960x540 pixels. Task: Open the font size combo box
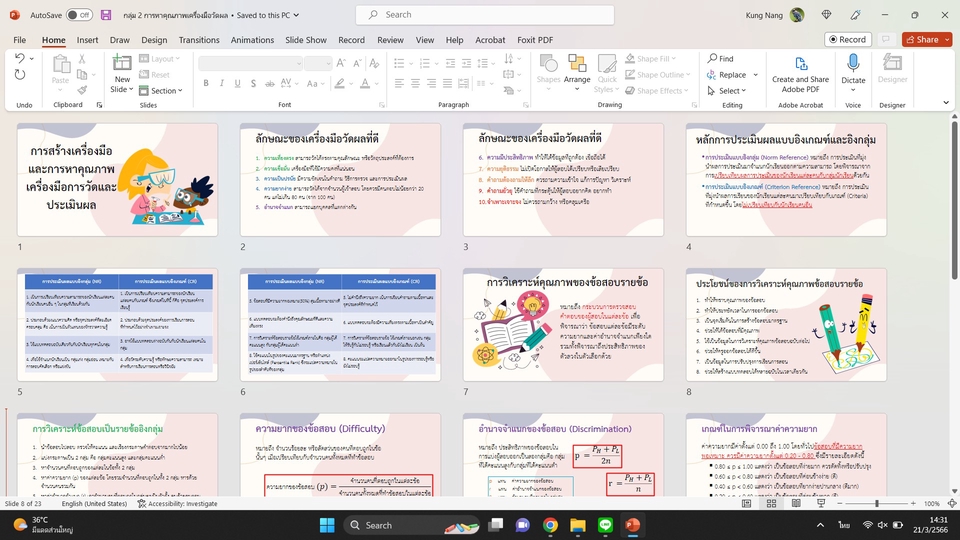coord(318,63)
